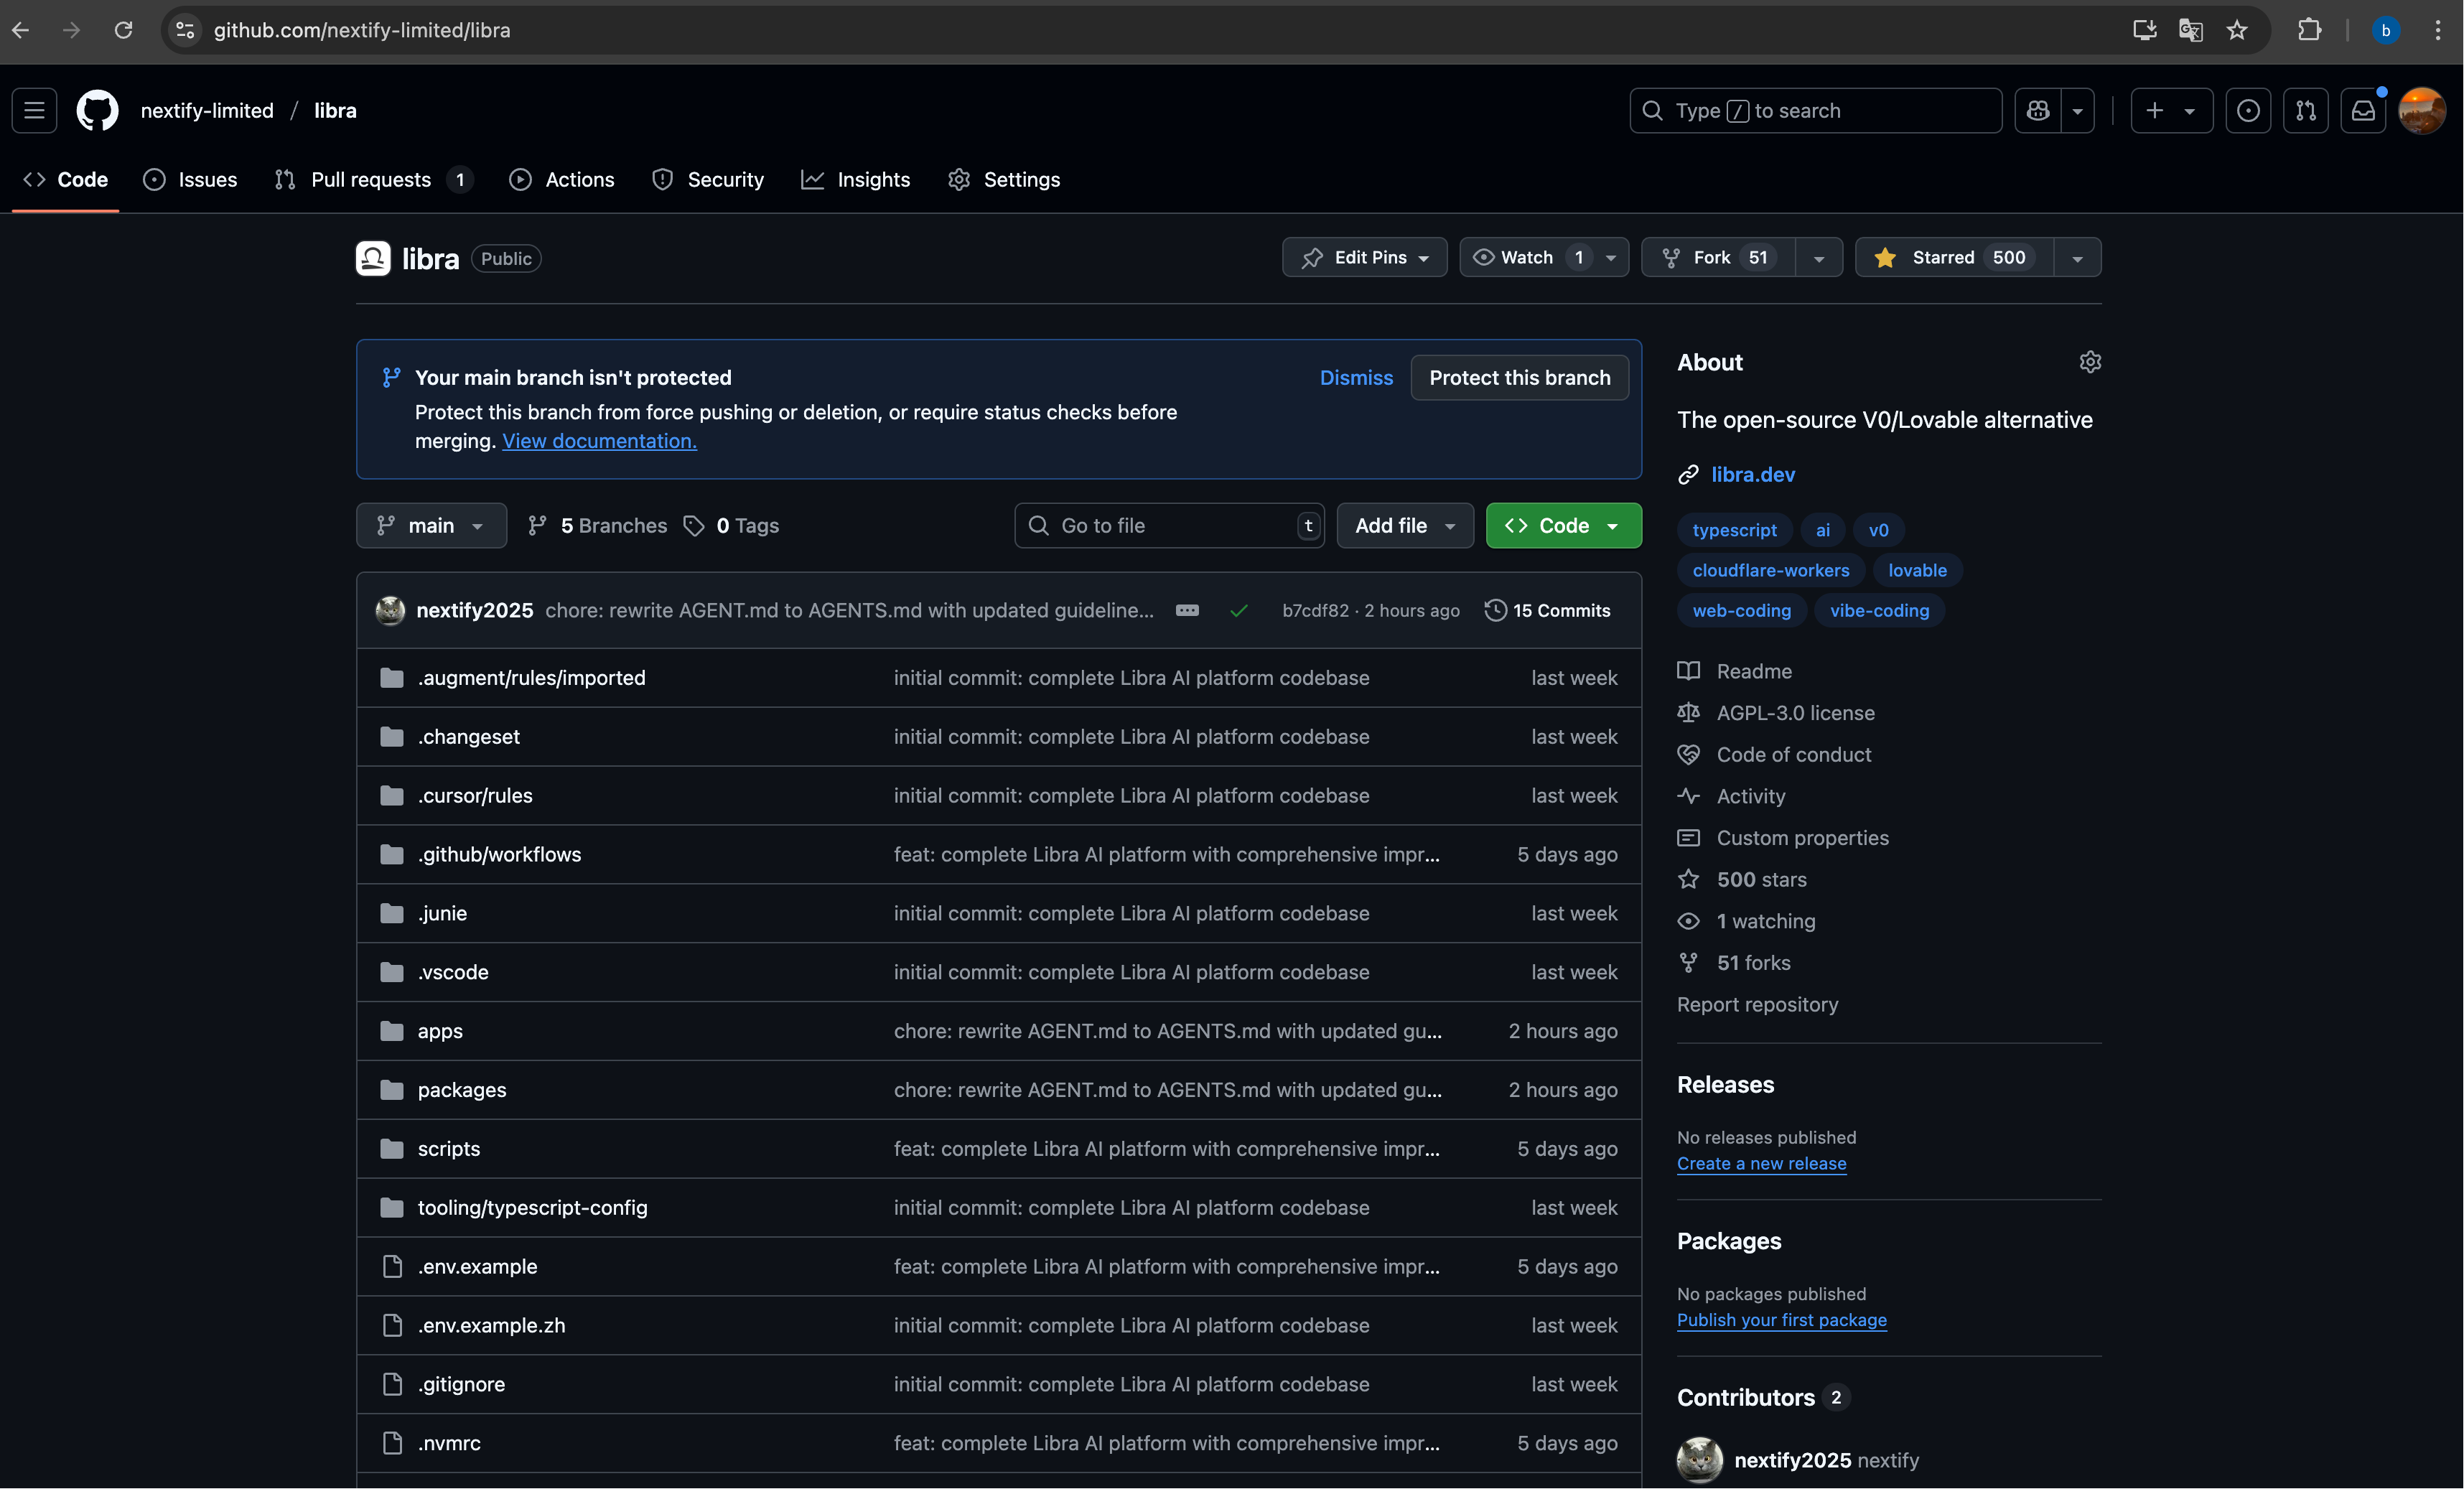2464x1489 pixels.
Task: Open global issues icon in header
Action: (2247, 110)
